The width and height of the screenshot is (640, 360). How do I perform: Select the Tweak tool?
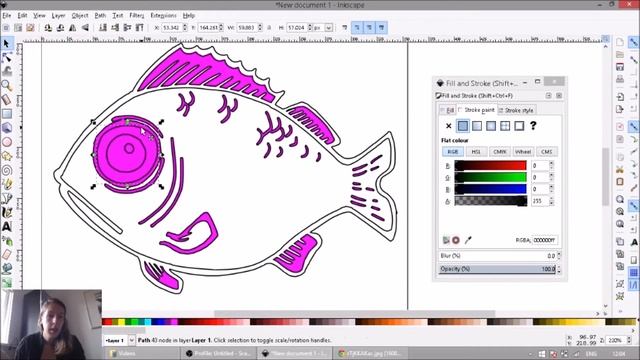pyautogui.click(x=7, y=71)
